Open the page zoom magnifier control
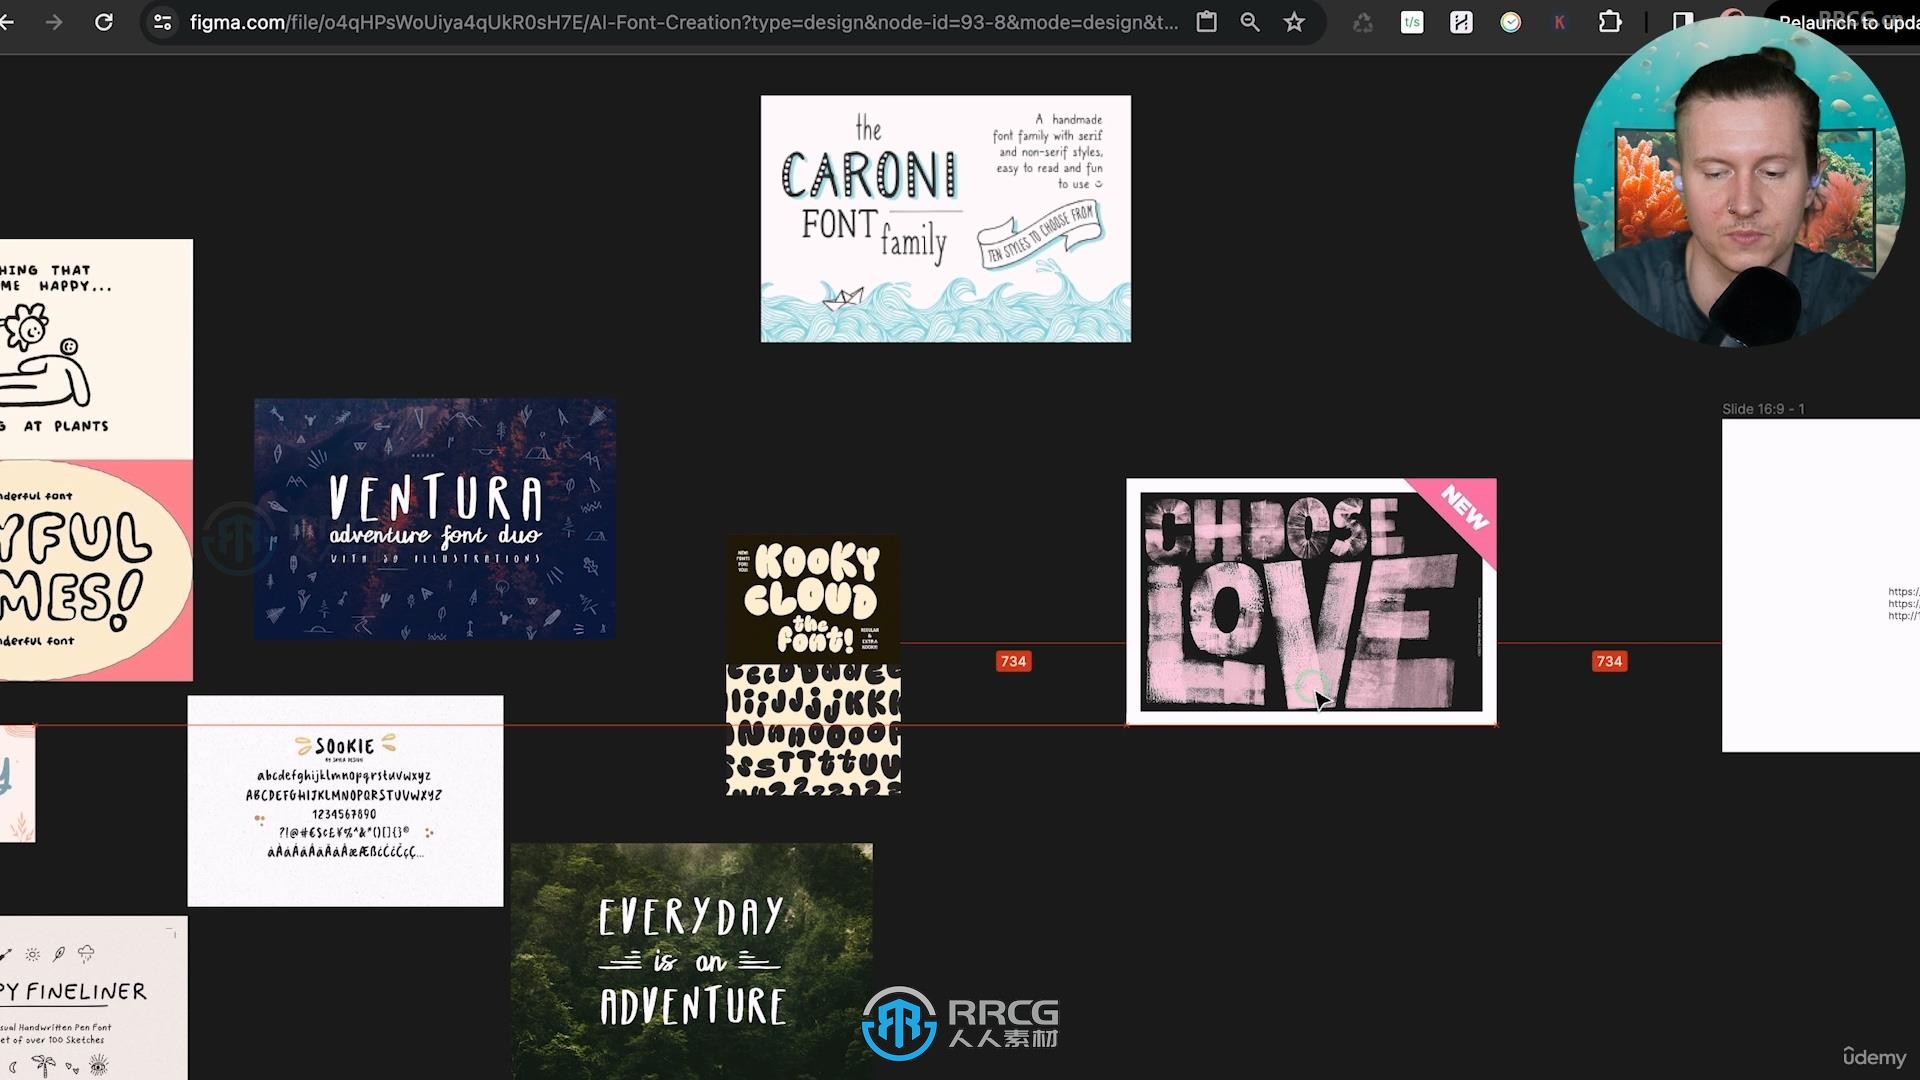Viewport: 1920px width, 1080px height. point(1250,22)
